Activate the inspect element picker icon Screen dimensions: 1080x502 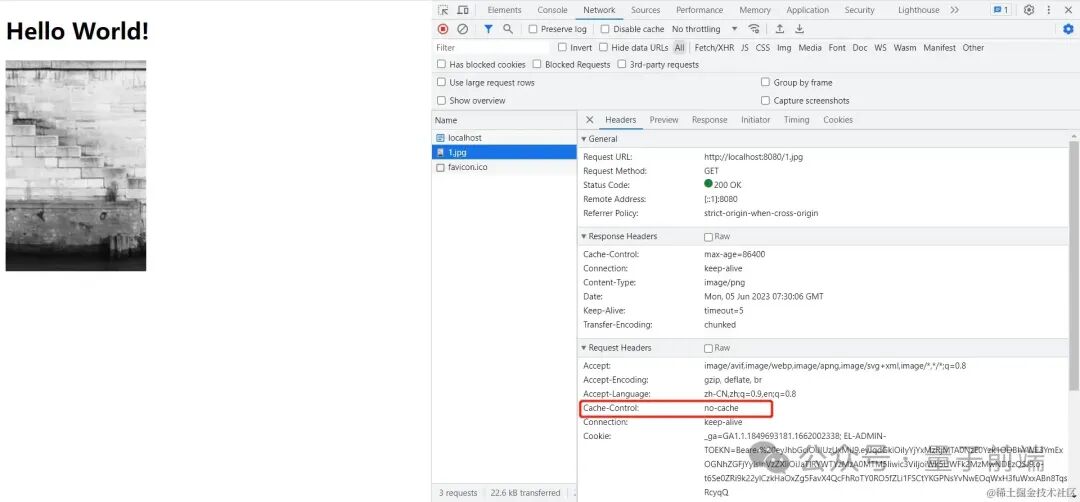tap(444, 10)
